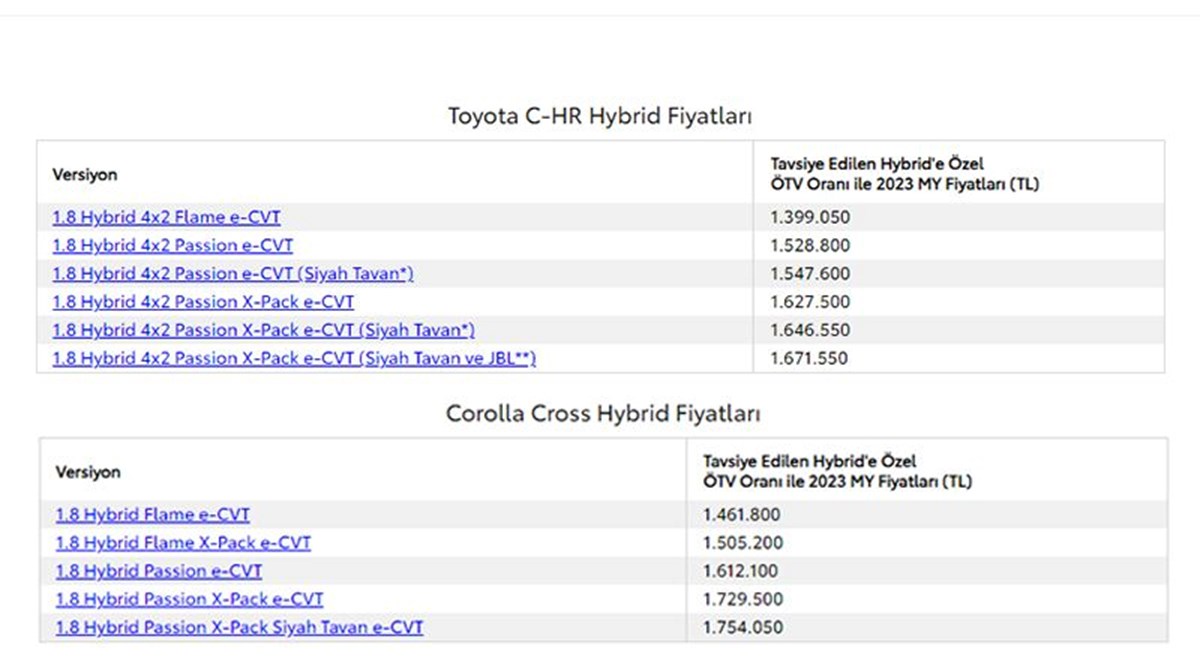The image size is (1200, 663).
Task: Open 1.8 Hybrid 4x2 Passion X-Pack e-CVT
Action: click(203, 302)
